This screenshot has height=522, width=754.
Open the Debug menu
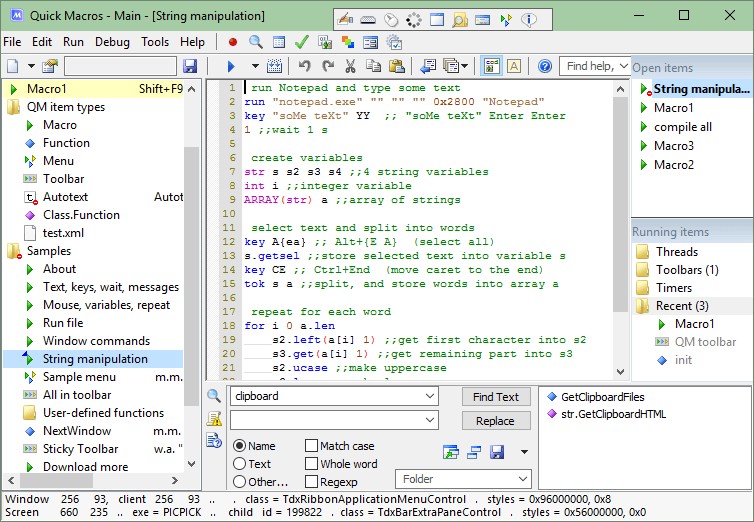click(112, 42)
